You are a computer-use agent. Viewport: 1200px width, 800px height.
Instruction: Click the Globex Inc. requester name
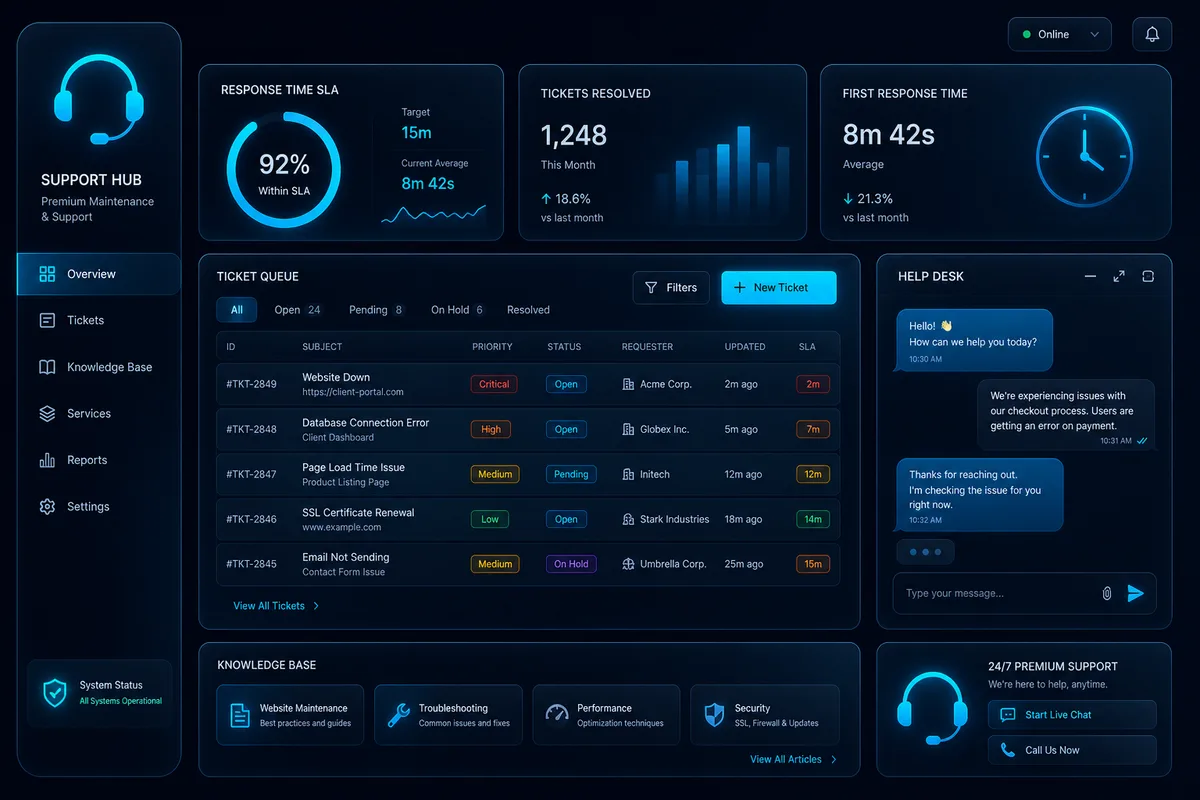click(665, 429)
